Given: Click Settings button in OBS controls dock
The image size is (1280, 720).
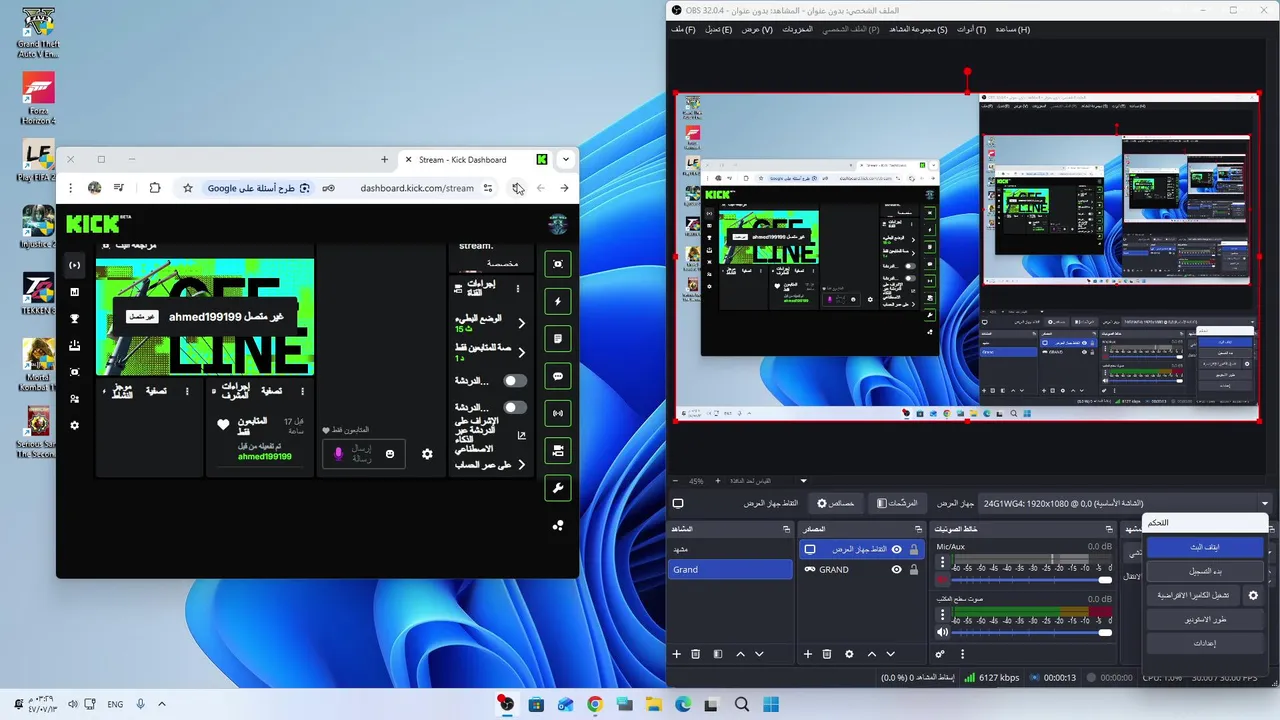Looking at the screenshot, I should tap(1205, 643).
